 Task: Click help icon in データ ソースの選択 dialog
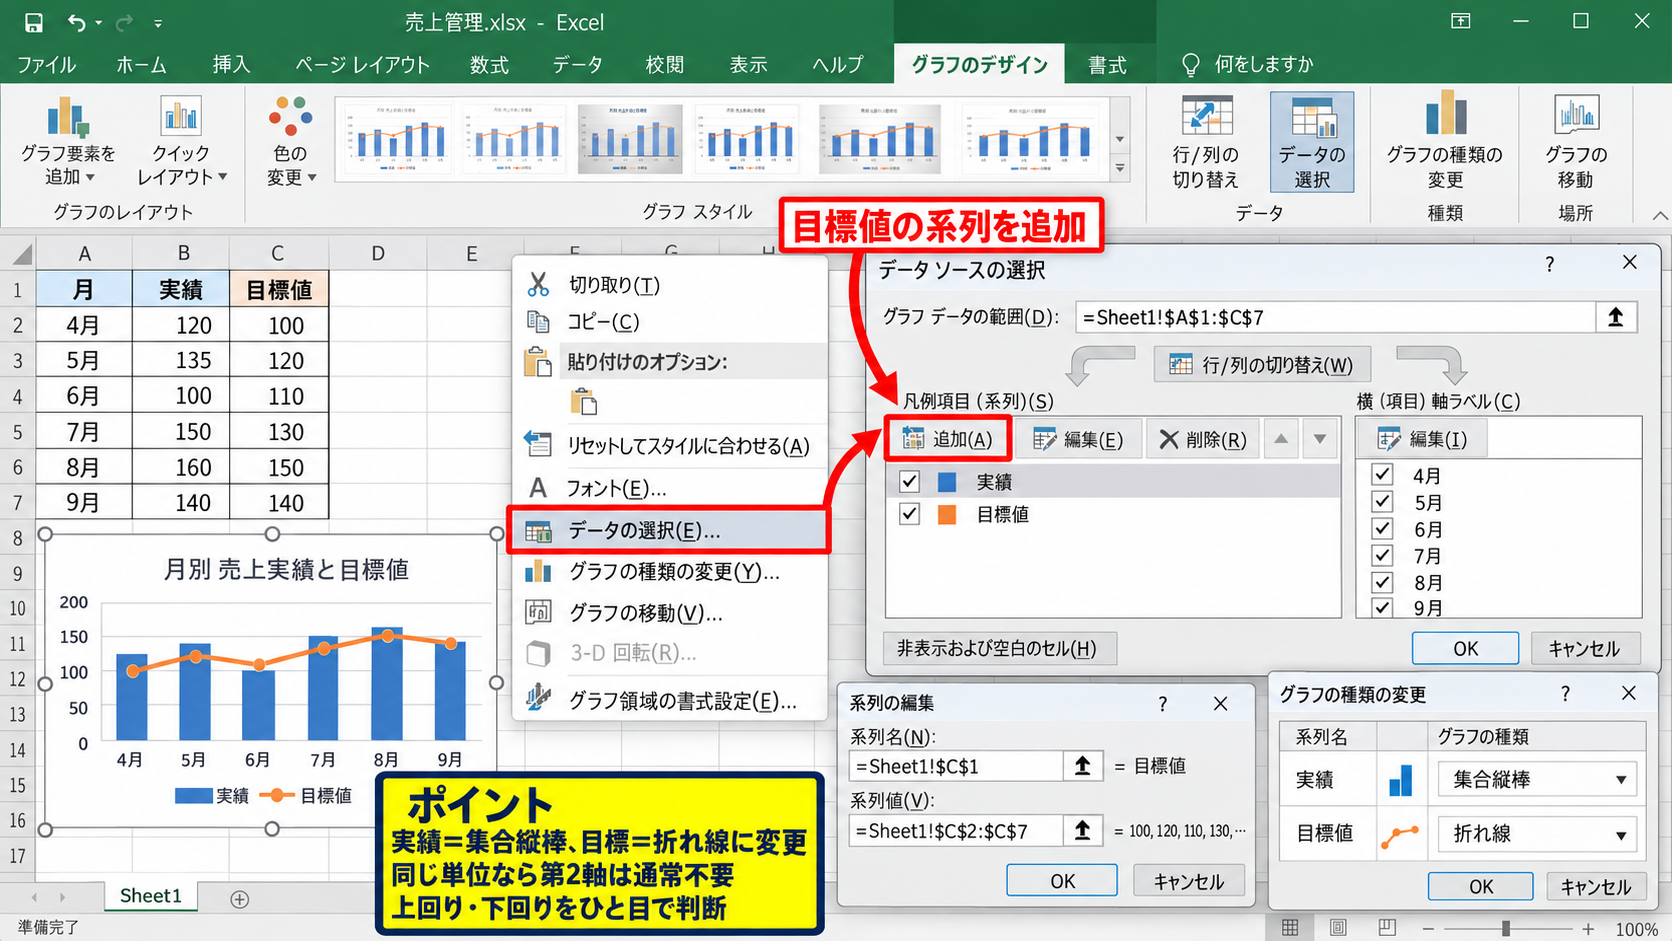[x=1550, y=265]
